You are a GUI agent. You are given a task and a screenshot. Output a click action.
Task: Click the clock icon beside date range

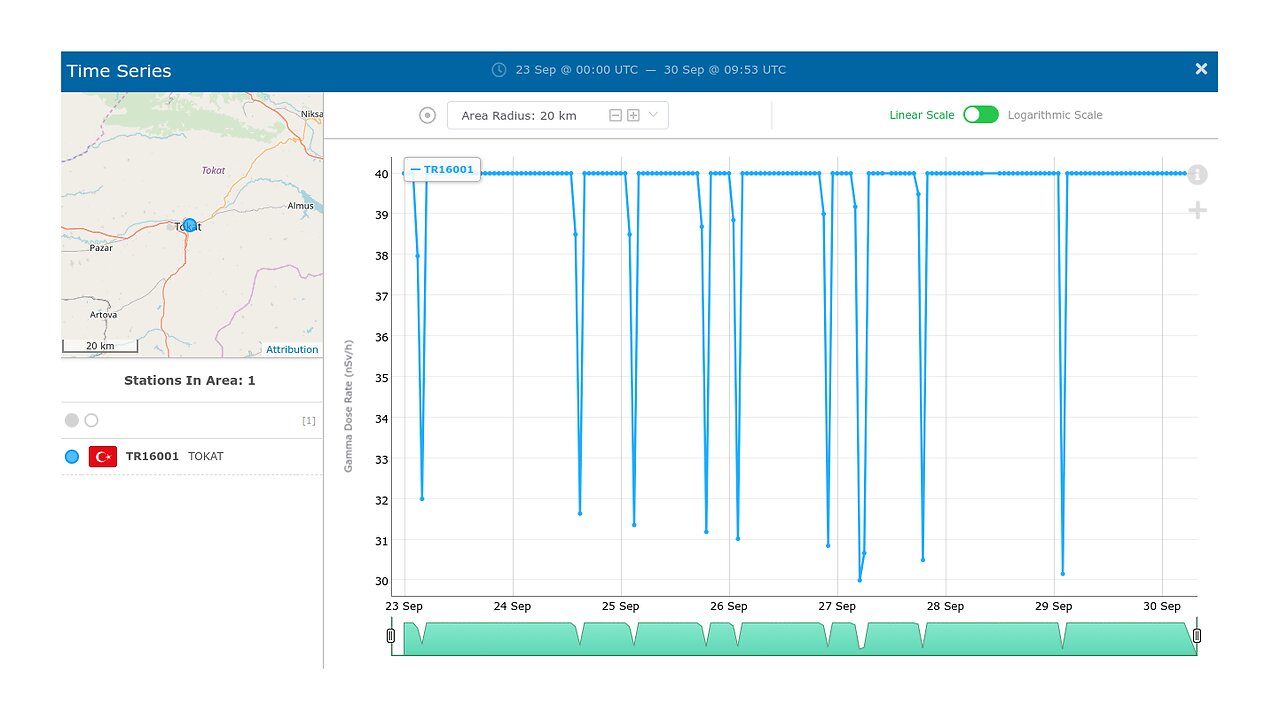click(499, 70)
